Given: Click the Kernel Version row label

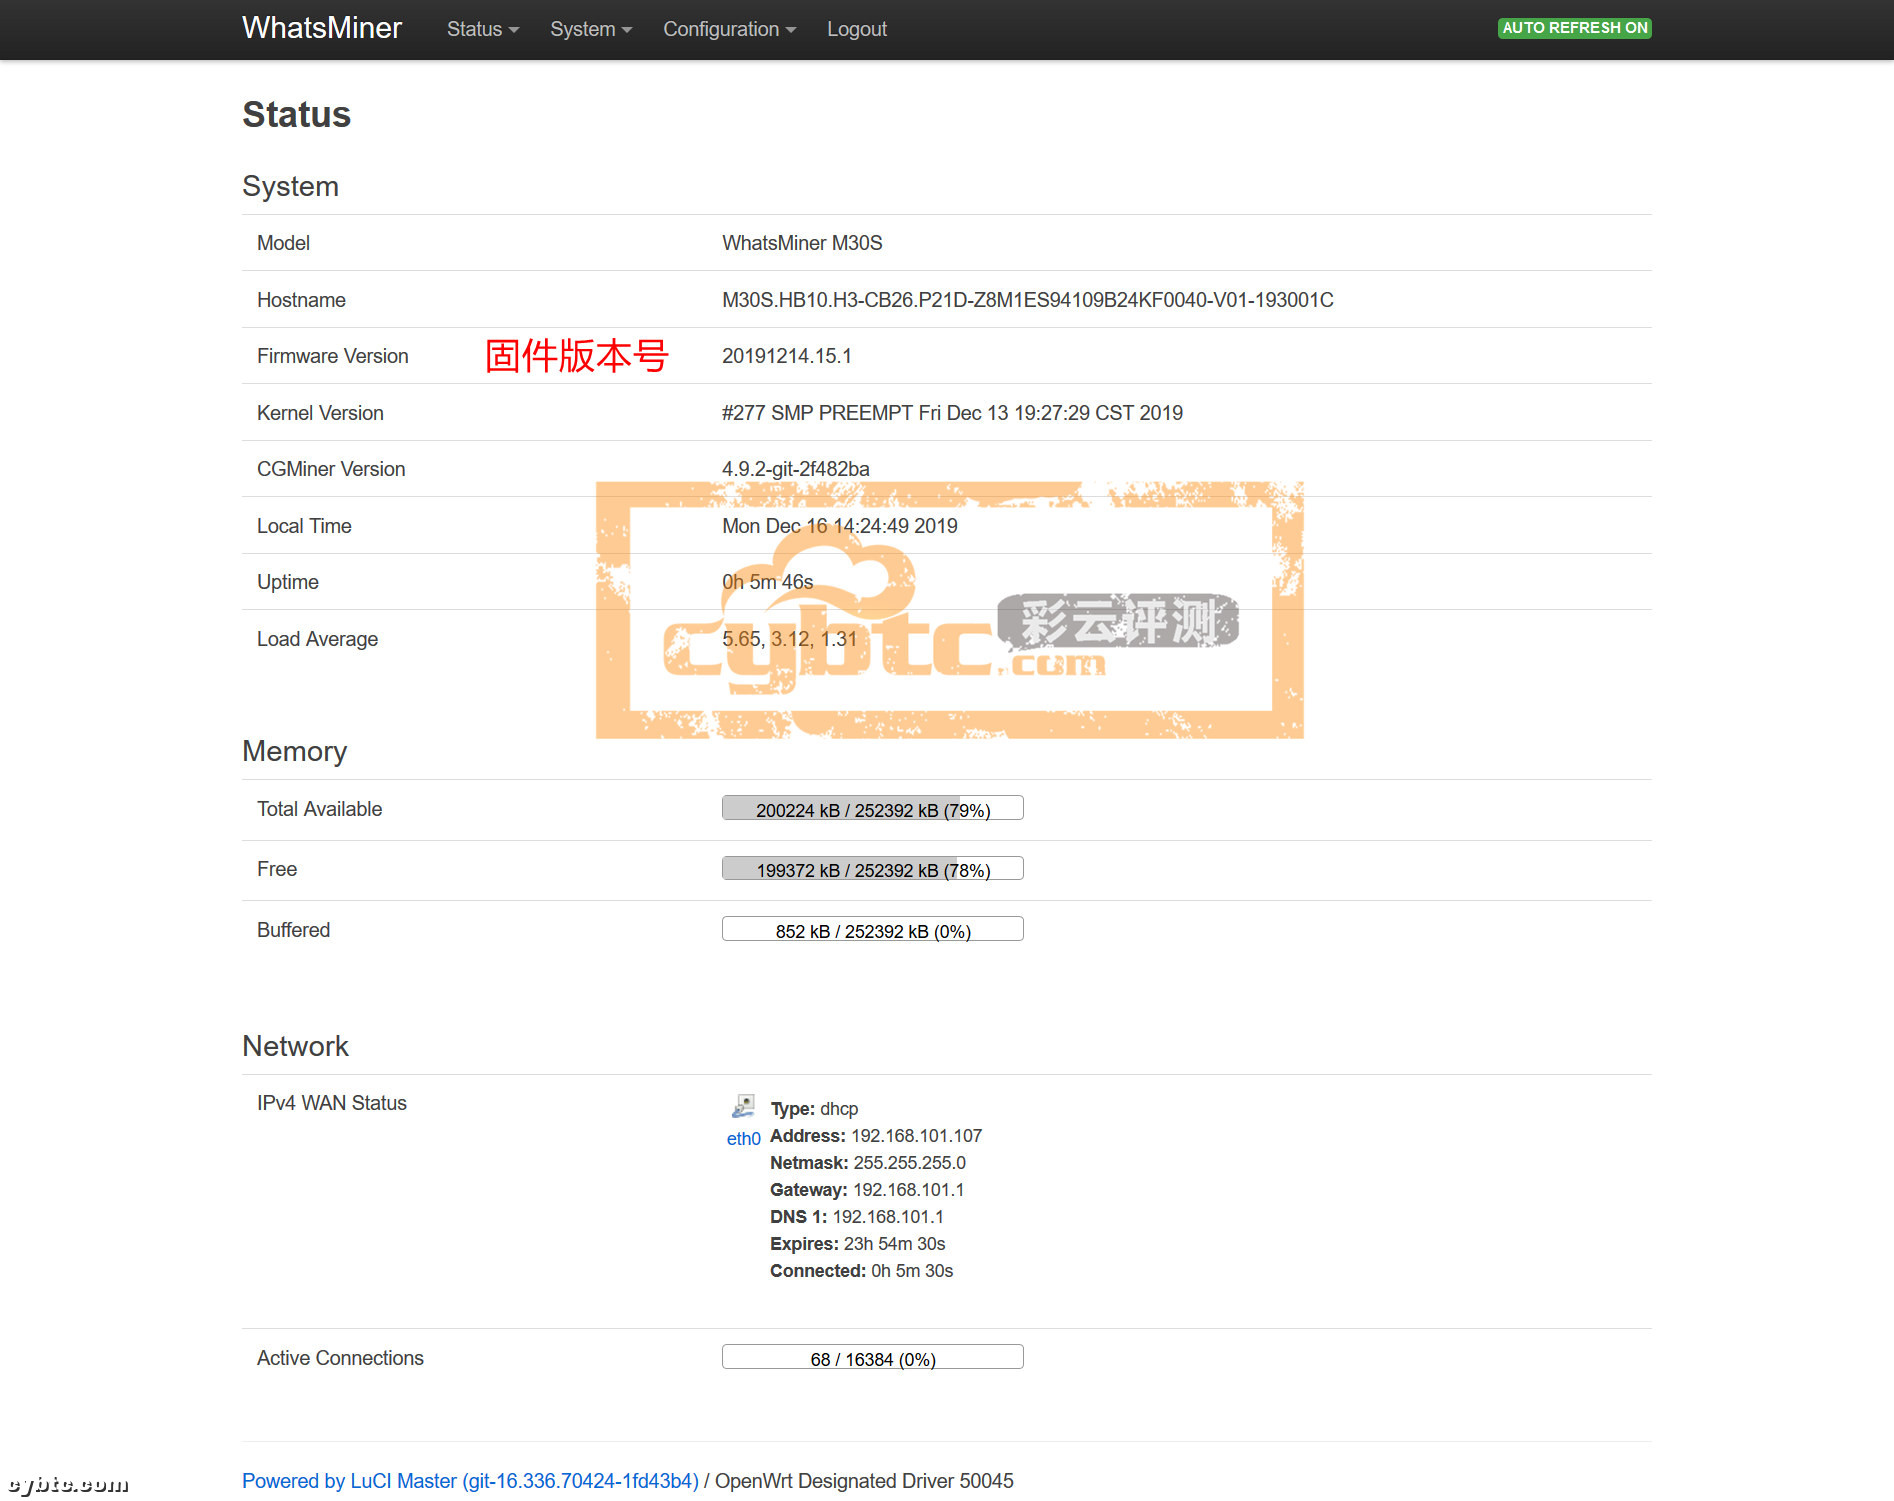Looking at the screenshot, I should pos(320,413).
